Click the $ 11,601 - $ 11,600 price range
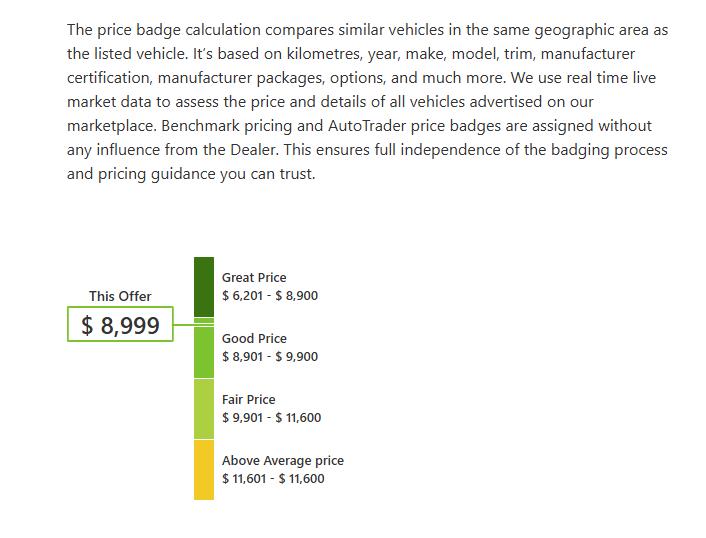This screenshot has width=706, height=538. (x=273, y=479)
